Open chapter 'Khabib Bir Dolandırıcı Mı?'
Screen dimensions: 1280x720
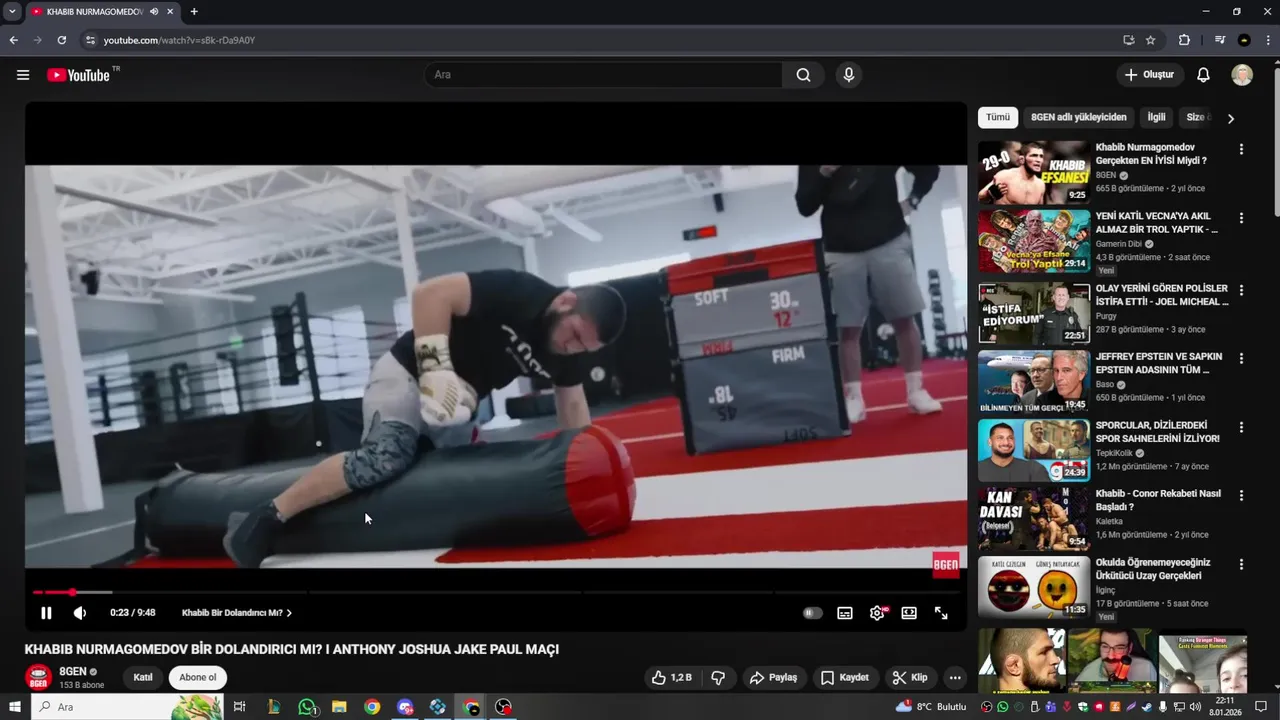coord(237,613)
